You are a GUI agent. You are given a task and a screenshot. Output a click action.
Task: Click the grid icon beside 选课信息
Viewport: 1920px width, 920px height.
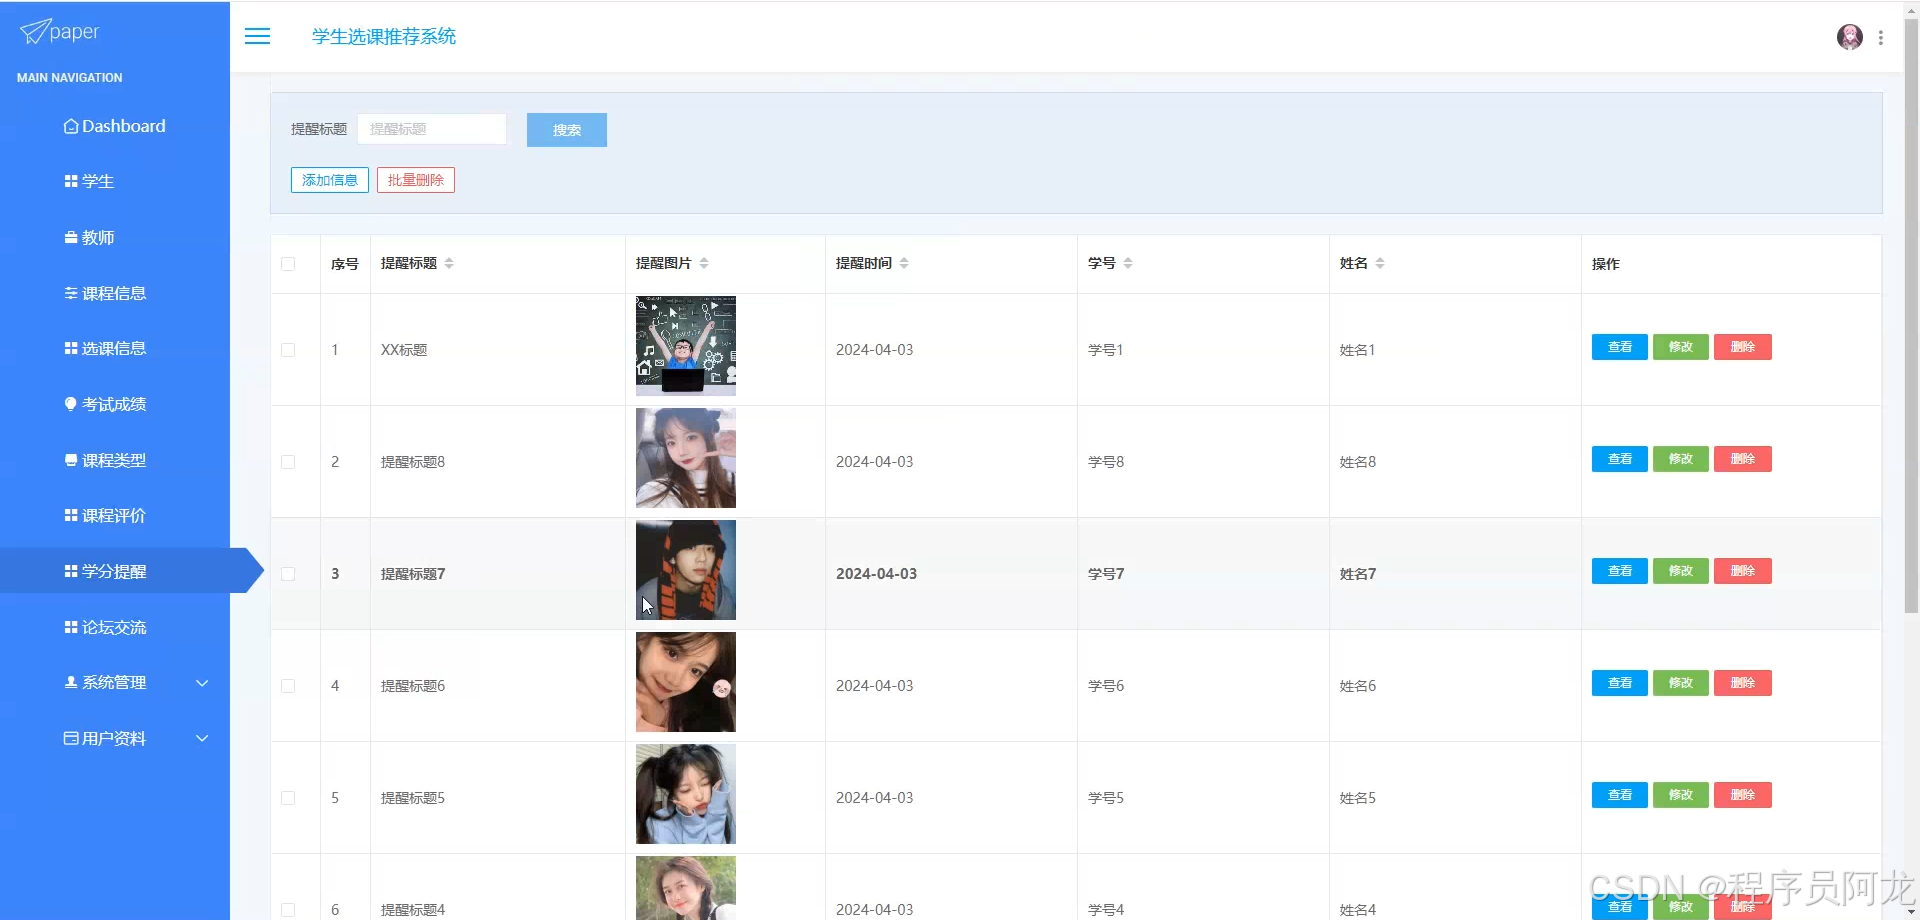pyautogui.click(x=71, y=348)
